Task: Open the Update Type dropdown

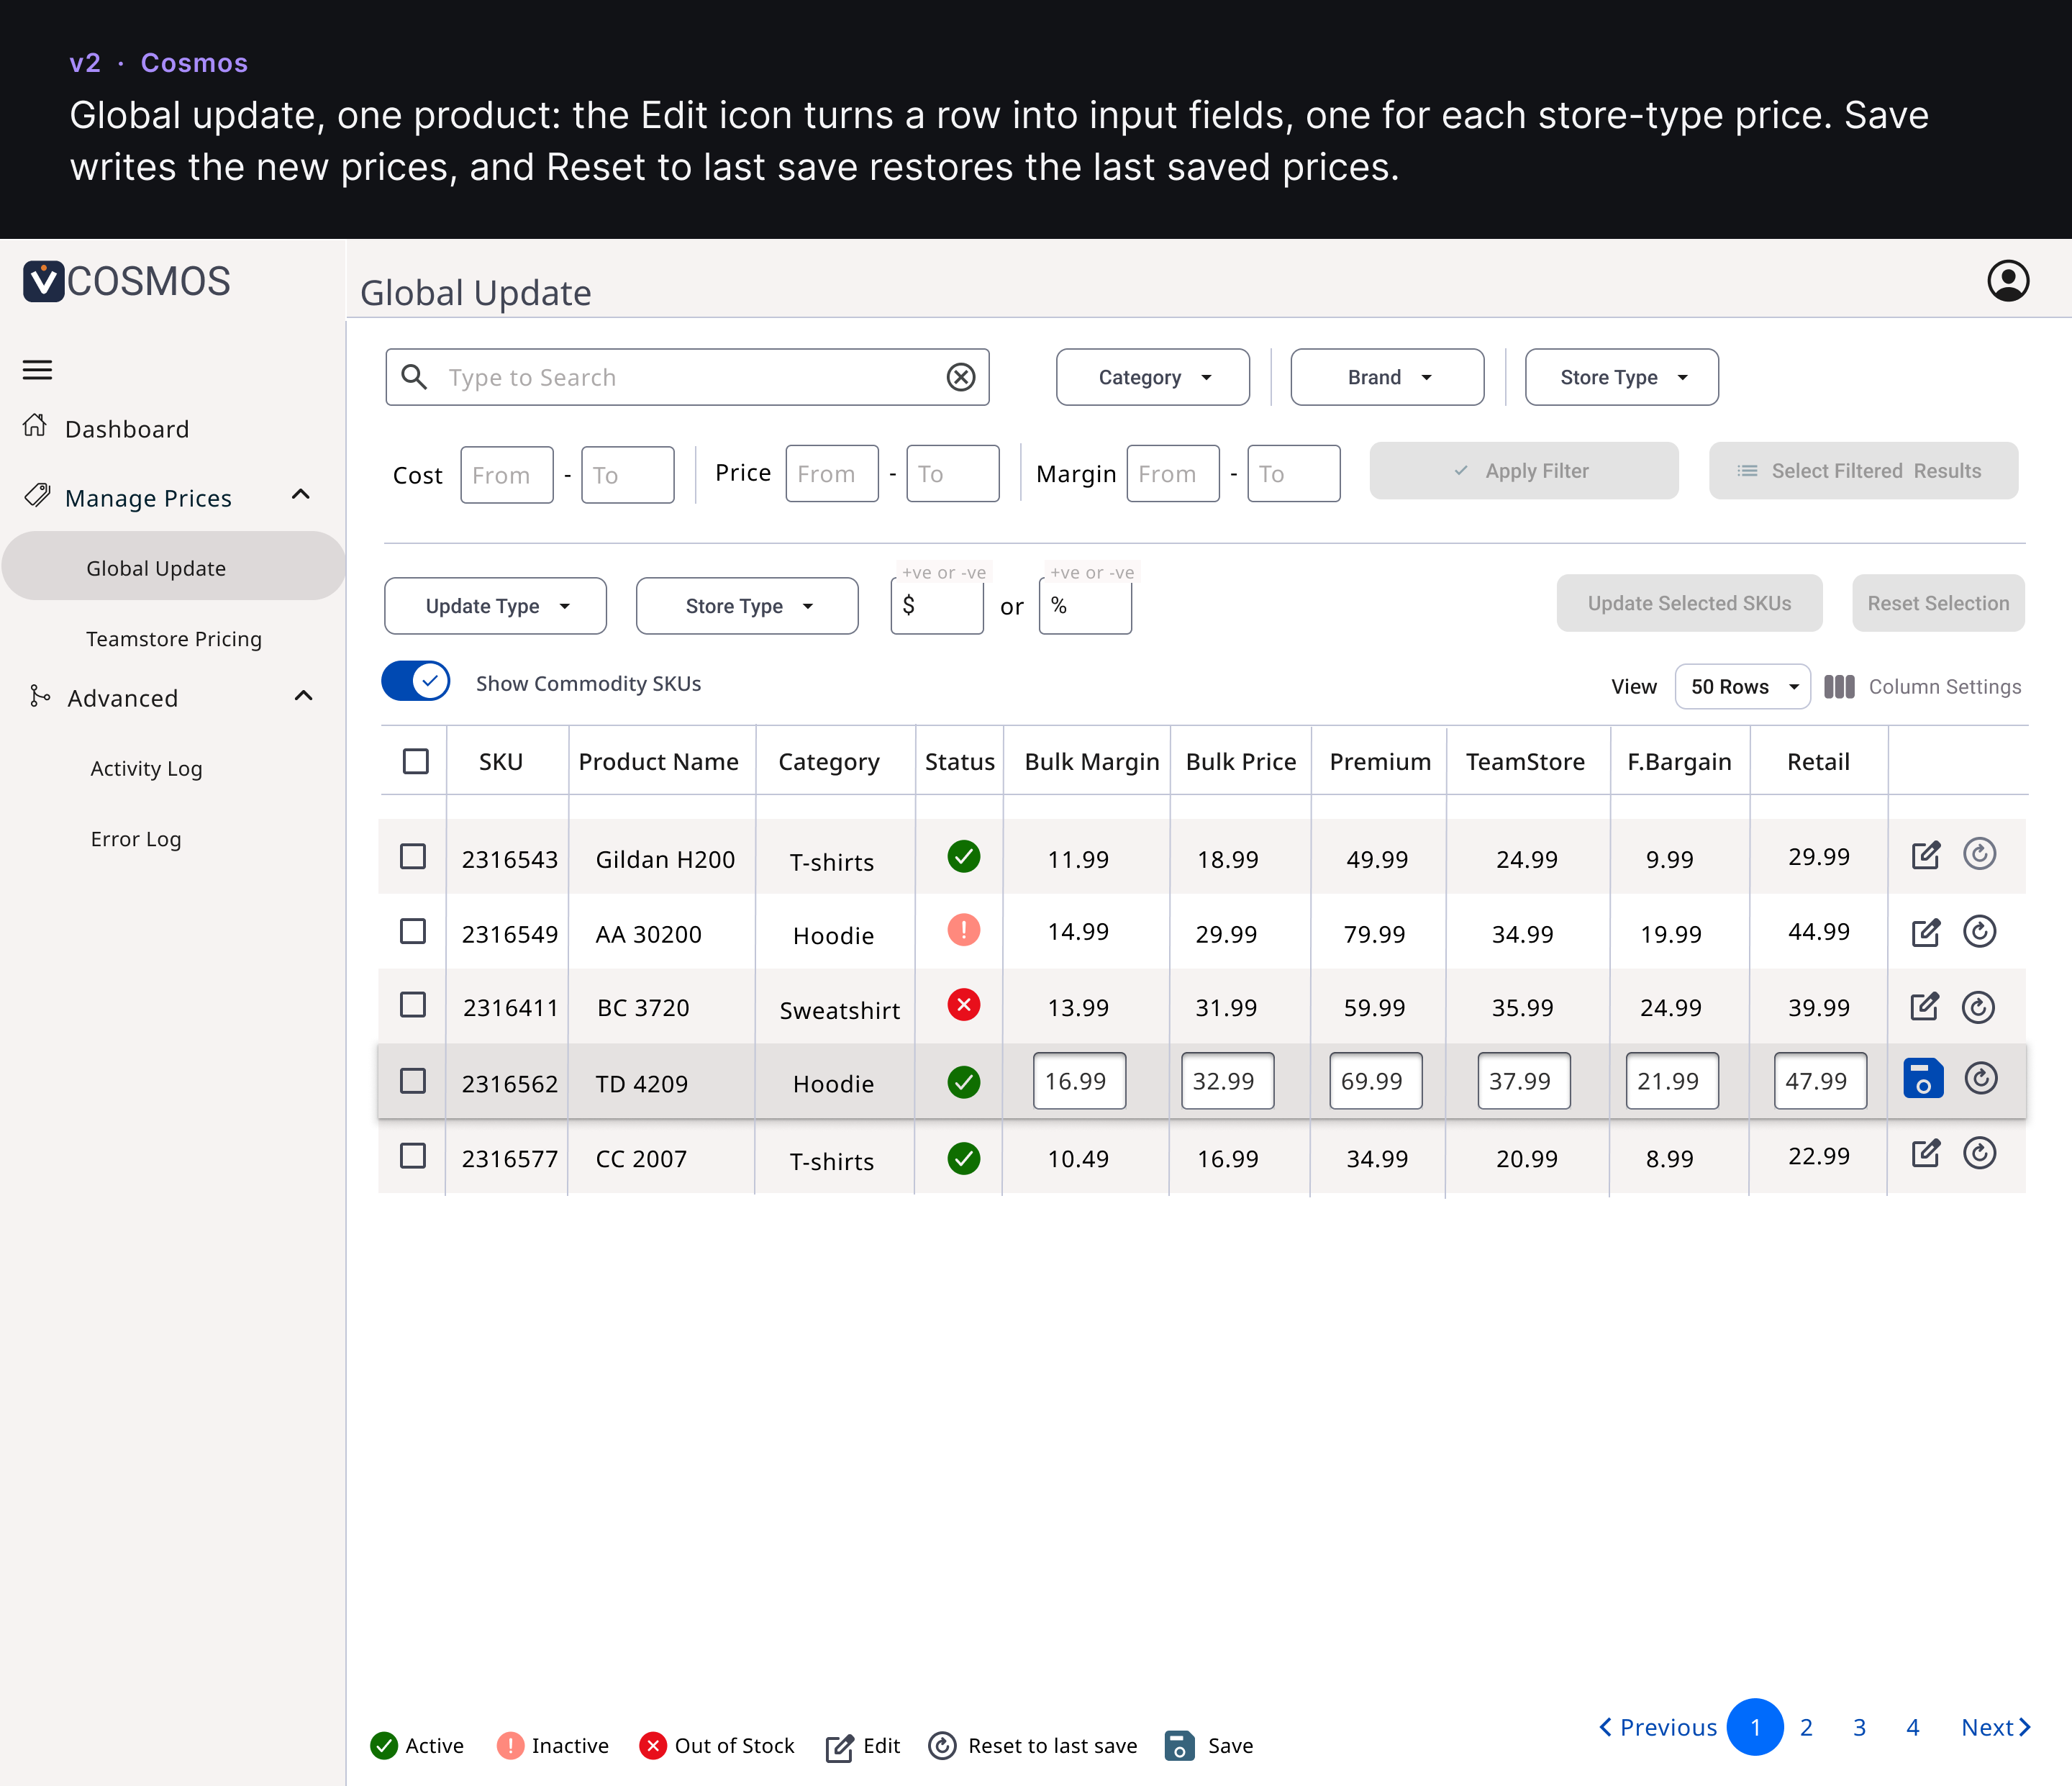Action: click(495, 606)
